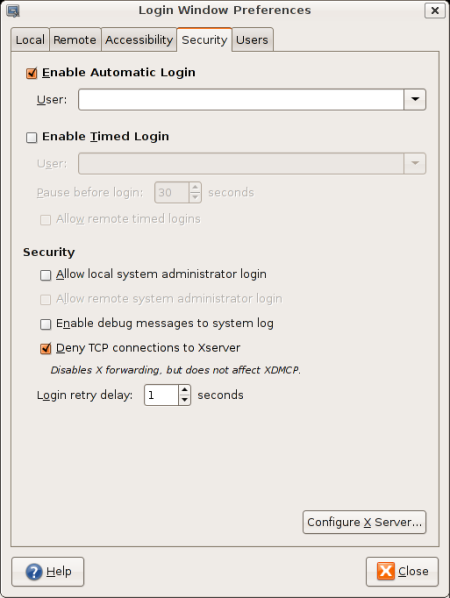Enable Allow local system administrator login
The width and height of the screenshot is (450, 598).
(x=46, y=275)
